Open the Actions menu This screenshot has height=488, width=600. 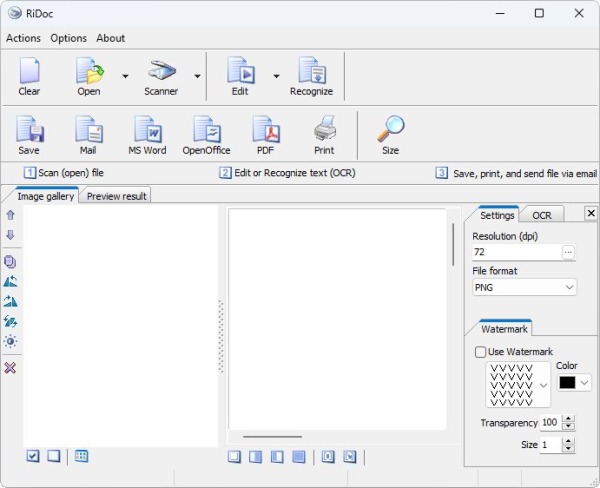(x=23, y=38)
